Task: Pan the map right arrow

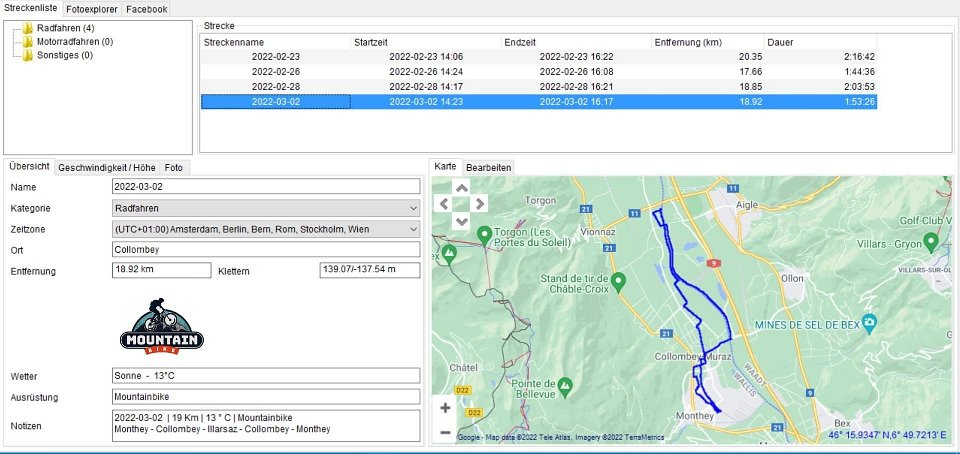Action: tap(480, 204)
